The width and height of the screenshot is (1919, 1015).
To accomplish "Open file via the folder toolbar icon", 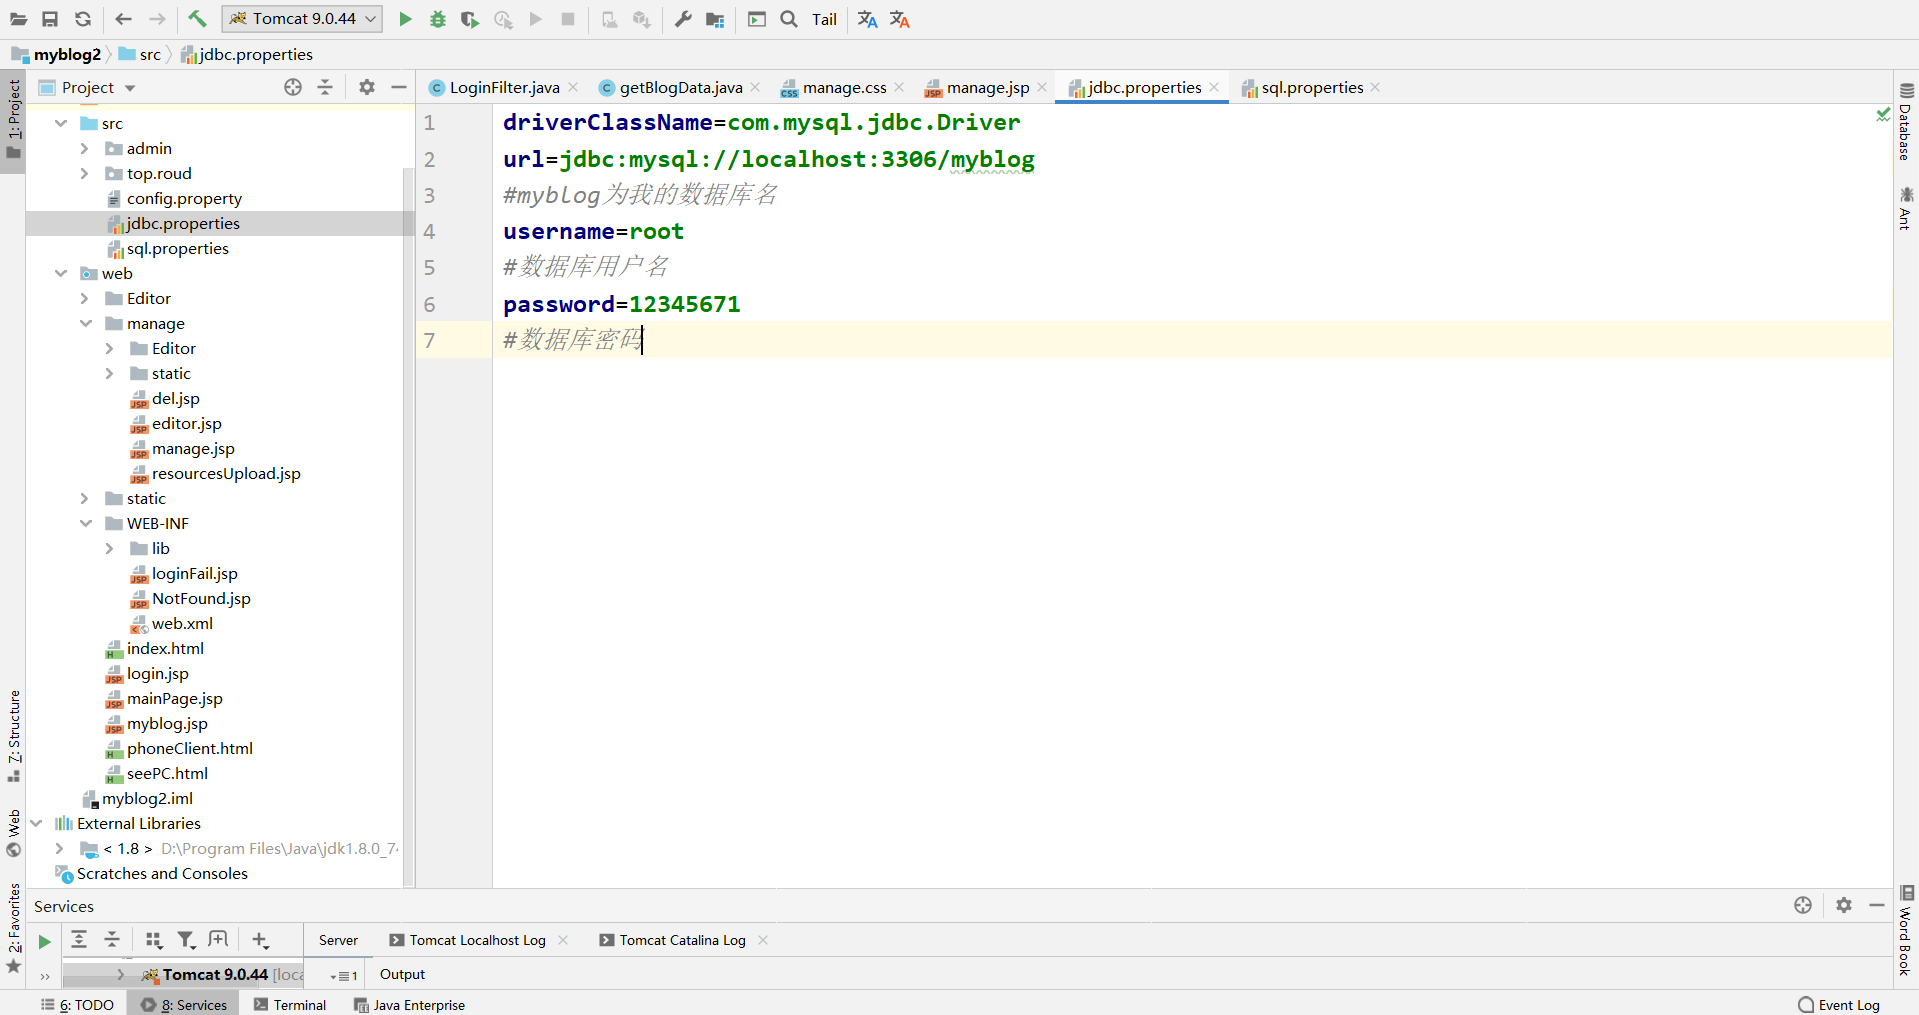I will click(x=18, y=19).
